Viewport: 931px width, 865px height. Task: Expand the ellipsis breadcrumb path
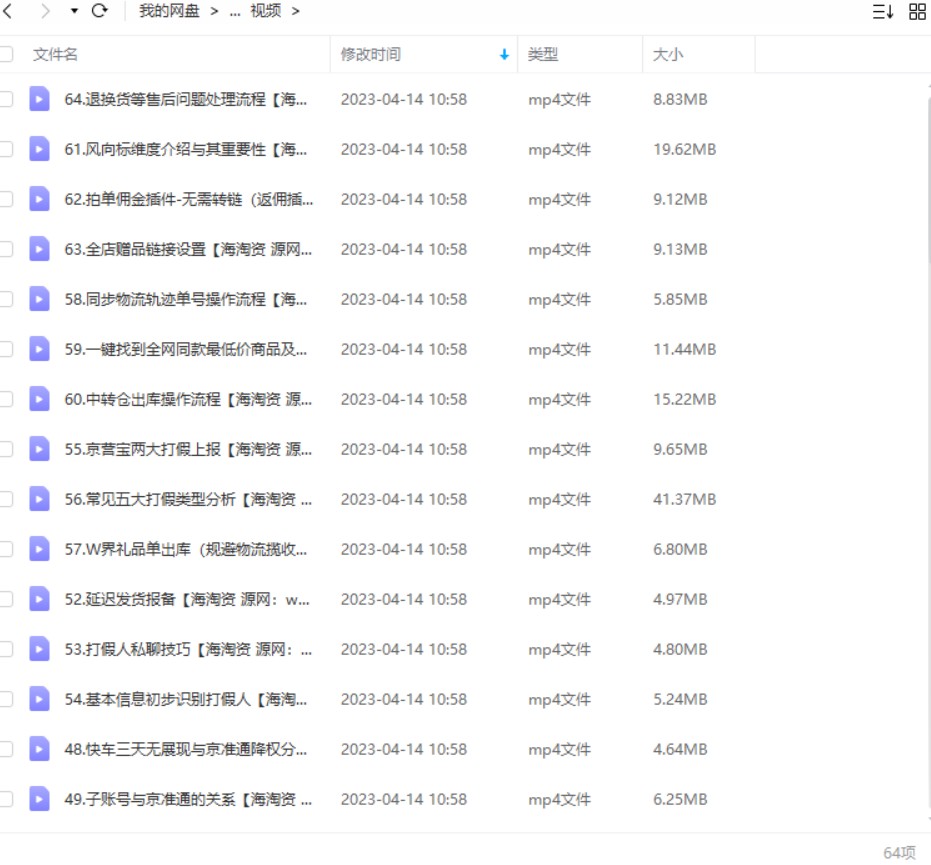point(235,12)
